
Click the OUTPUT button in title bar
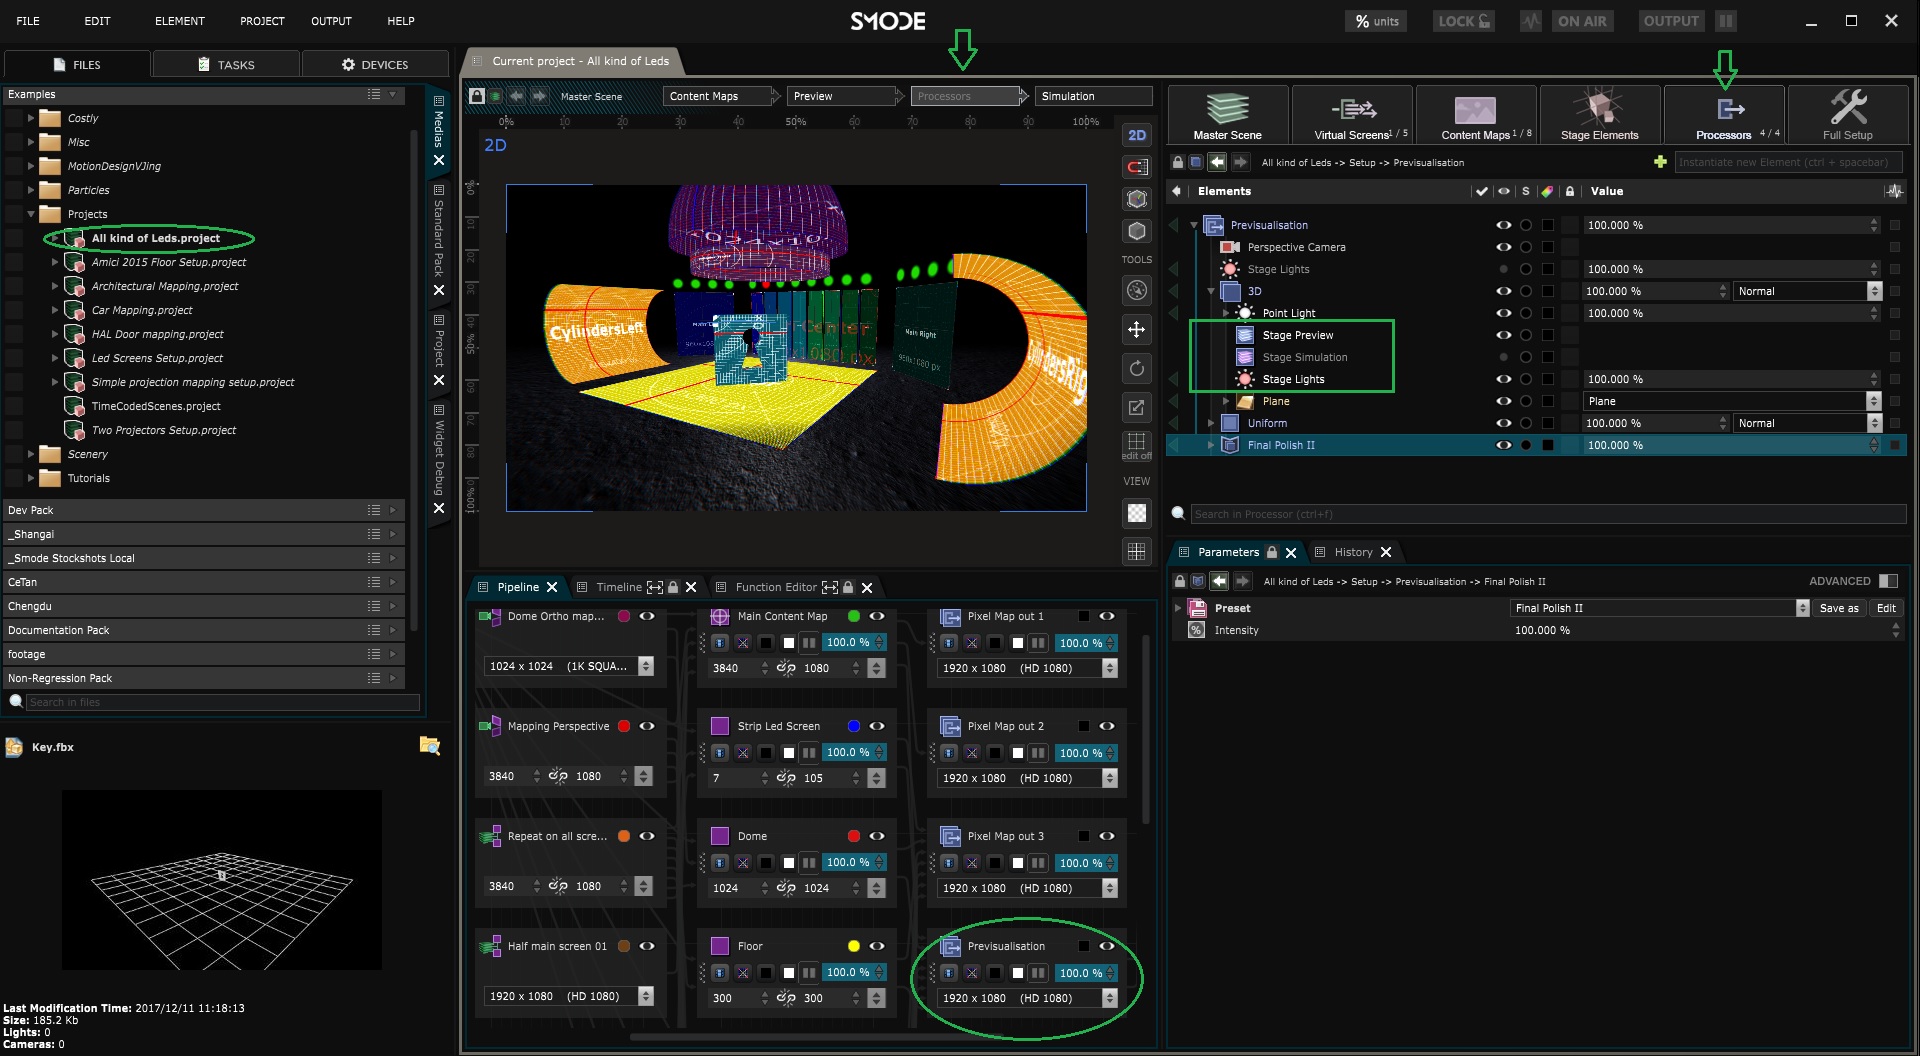[1671, 21]
